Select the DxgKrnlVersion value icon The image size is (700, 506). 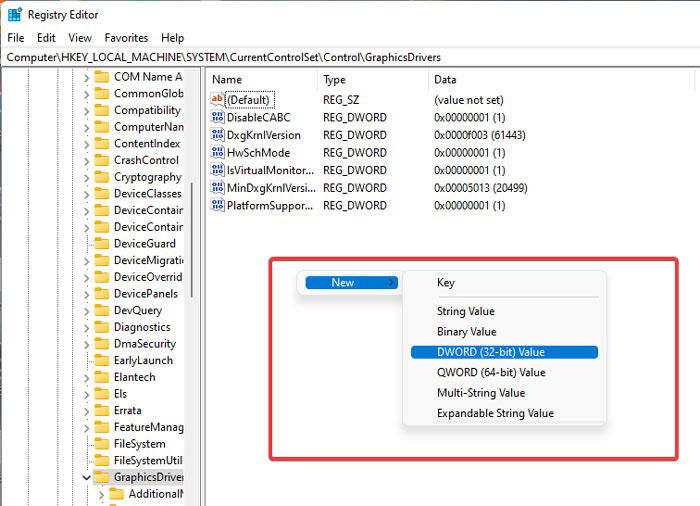pos(217,134)
